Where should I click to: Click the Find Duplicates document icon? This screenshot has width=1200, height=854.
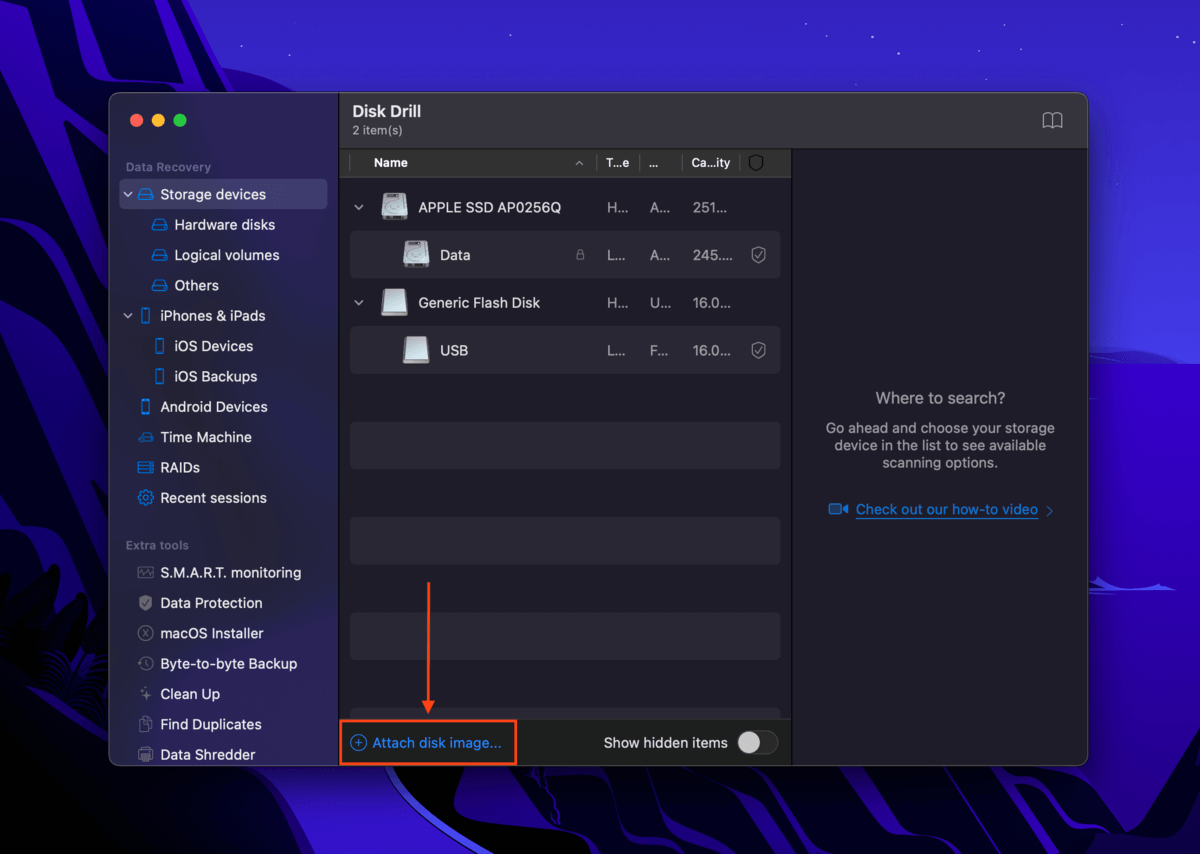[x=145, y=724]
